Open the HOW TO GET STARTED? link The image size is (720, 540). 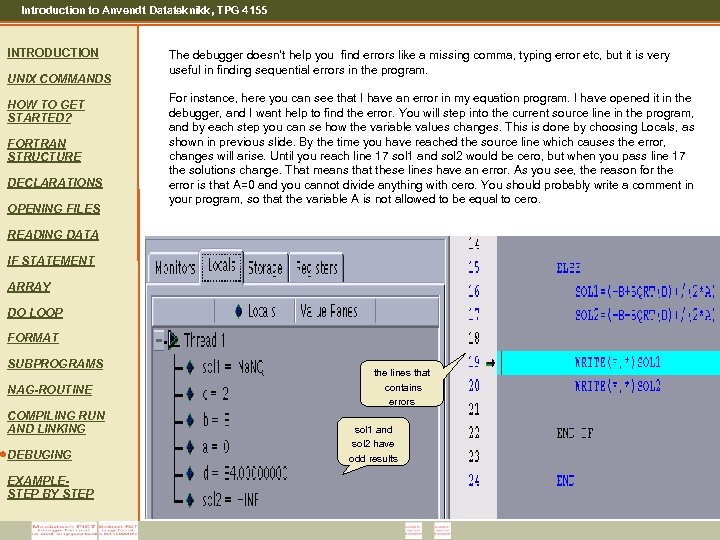click(46, 111)
